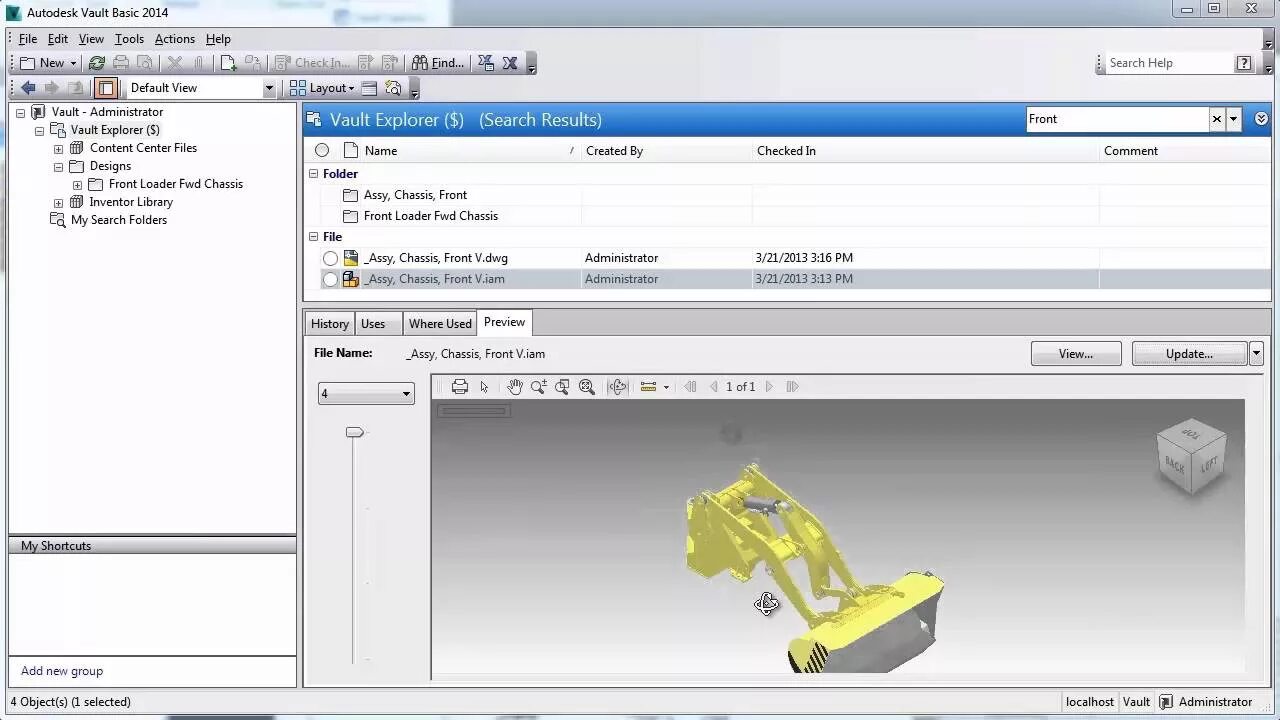Open the Help menu

pos(218,39)
